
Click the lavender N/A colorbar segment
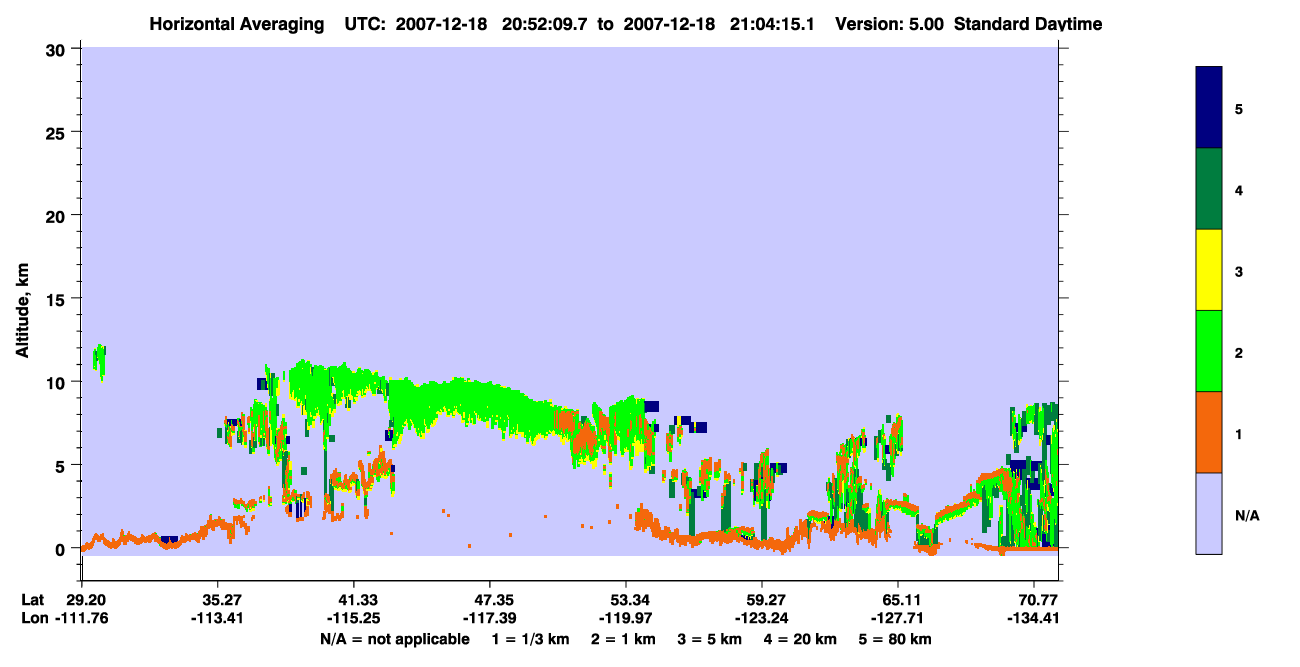click(1209, 513)
